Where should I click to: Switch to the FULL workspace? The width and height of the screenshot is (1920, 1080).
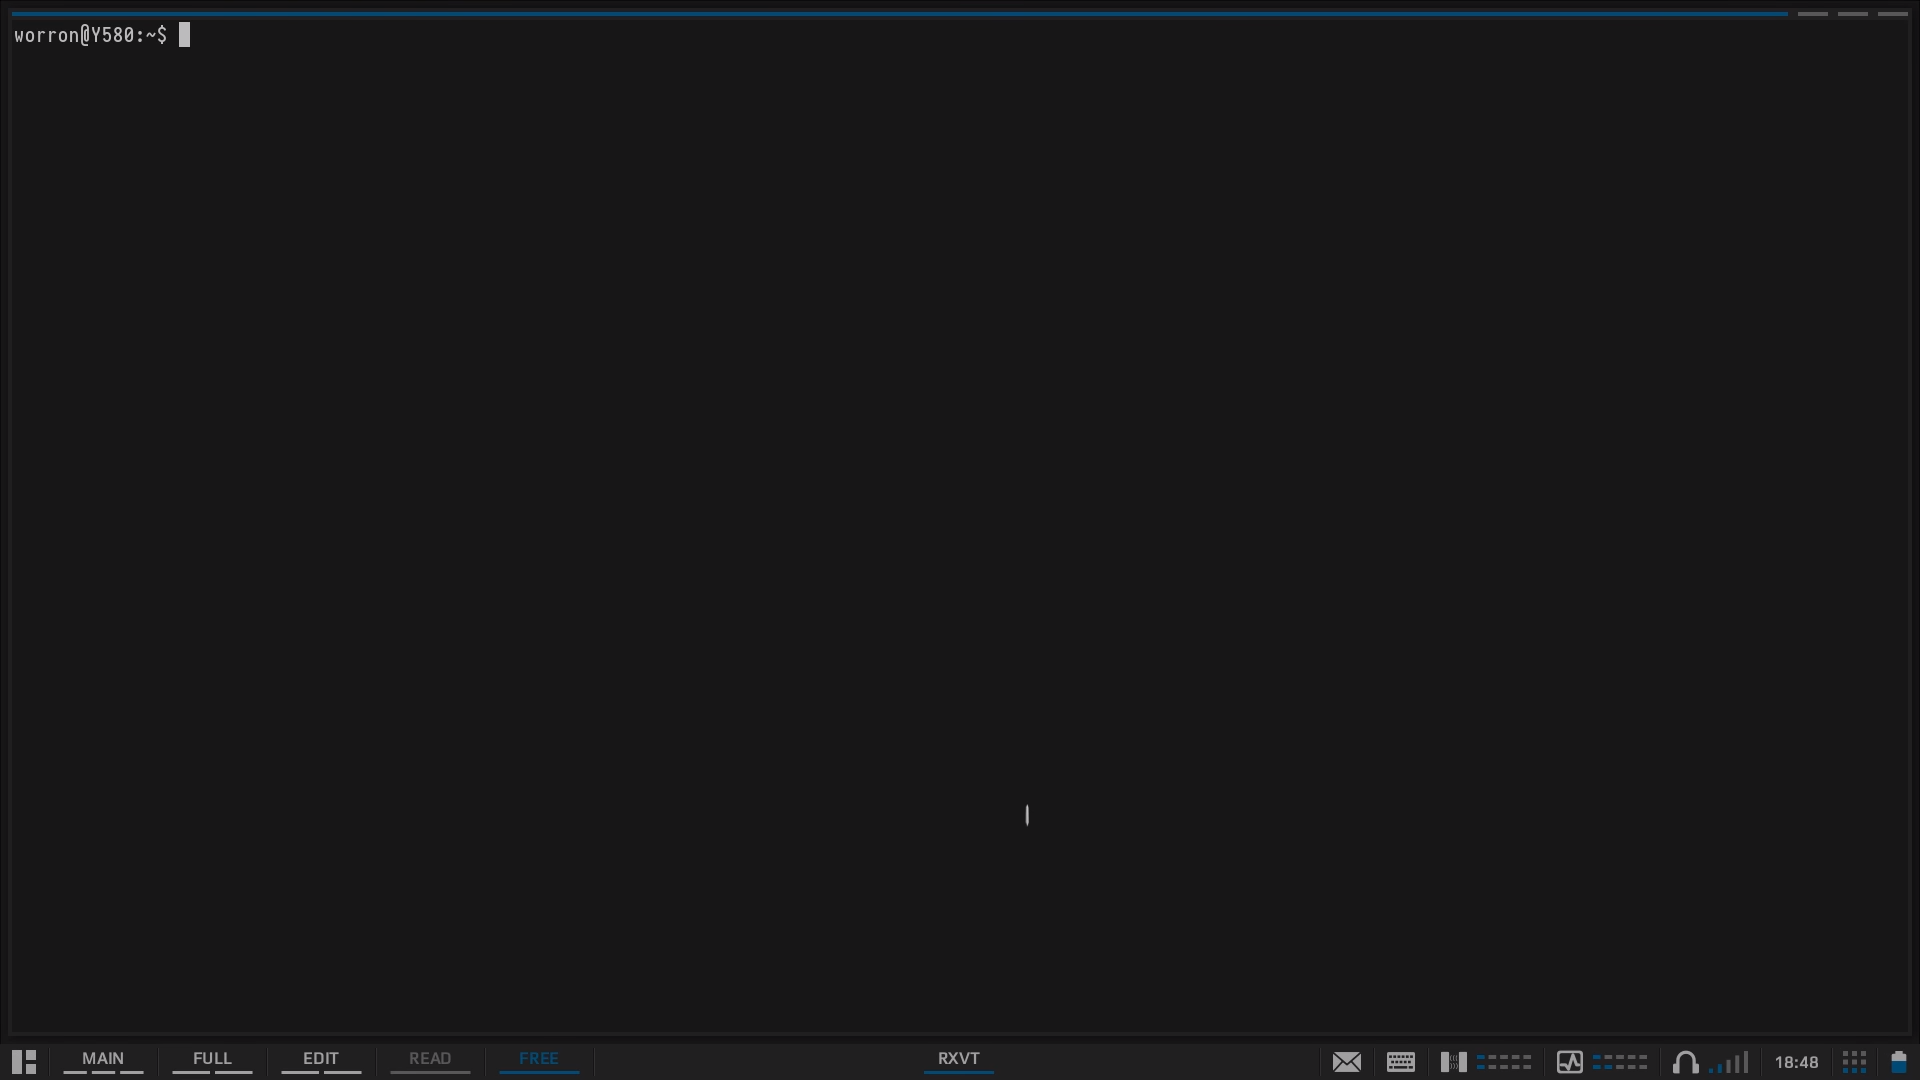tap(211, 1060)
